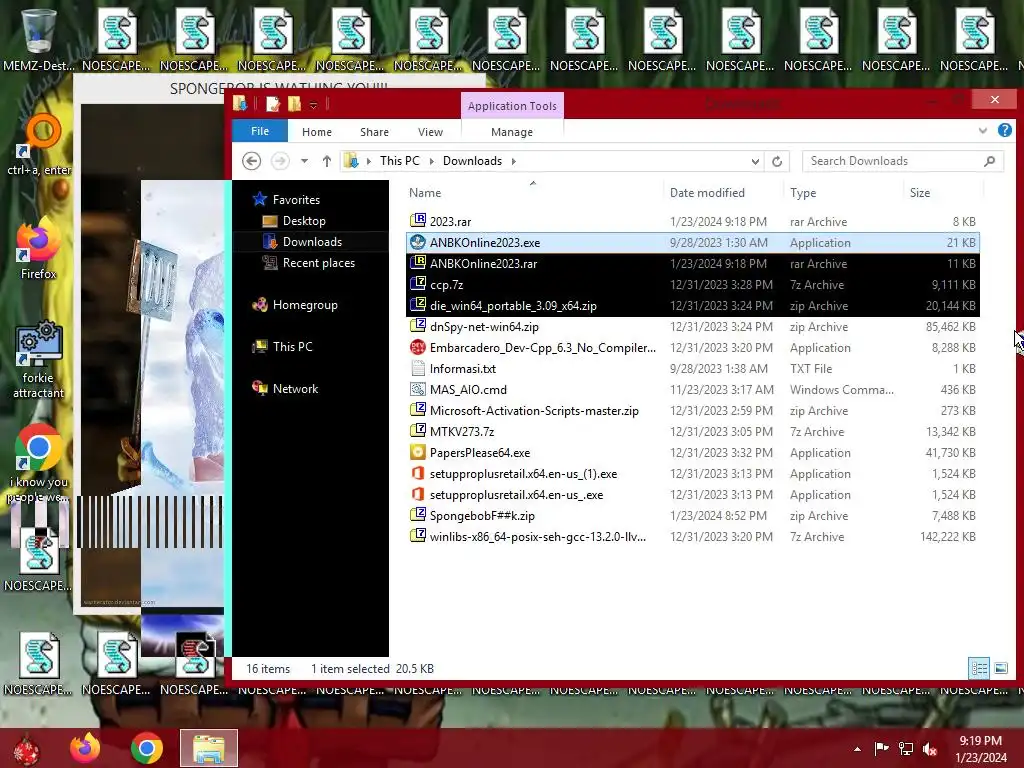Open the ctrl+a, enter desktop shortcut
The height and width of the screenshot is (768, 1024).
tap(39, 145)
